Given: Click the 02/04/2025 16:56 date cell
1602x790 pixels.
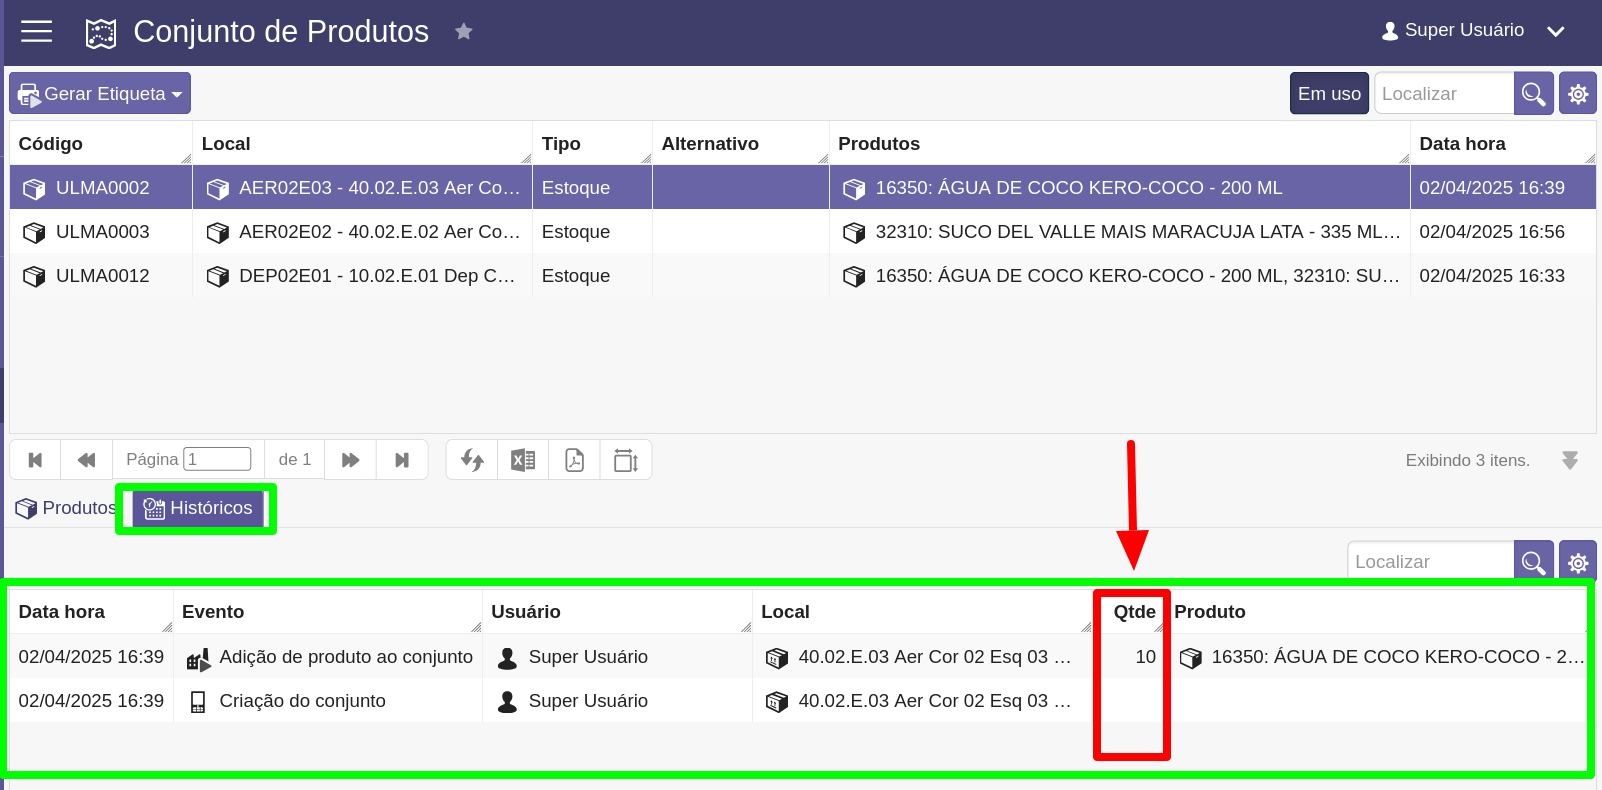Looking at the screenshot, I should tap(1503, 232).
